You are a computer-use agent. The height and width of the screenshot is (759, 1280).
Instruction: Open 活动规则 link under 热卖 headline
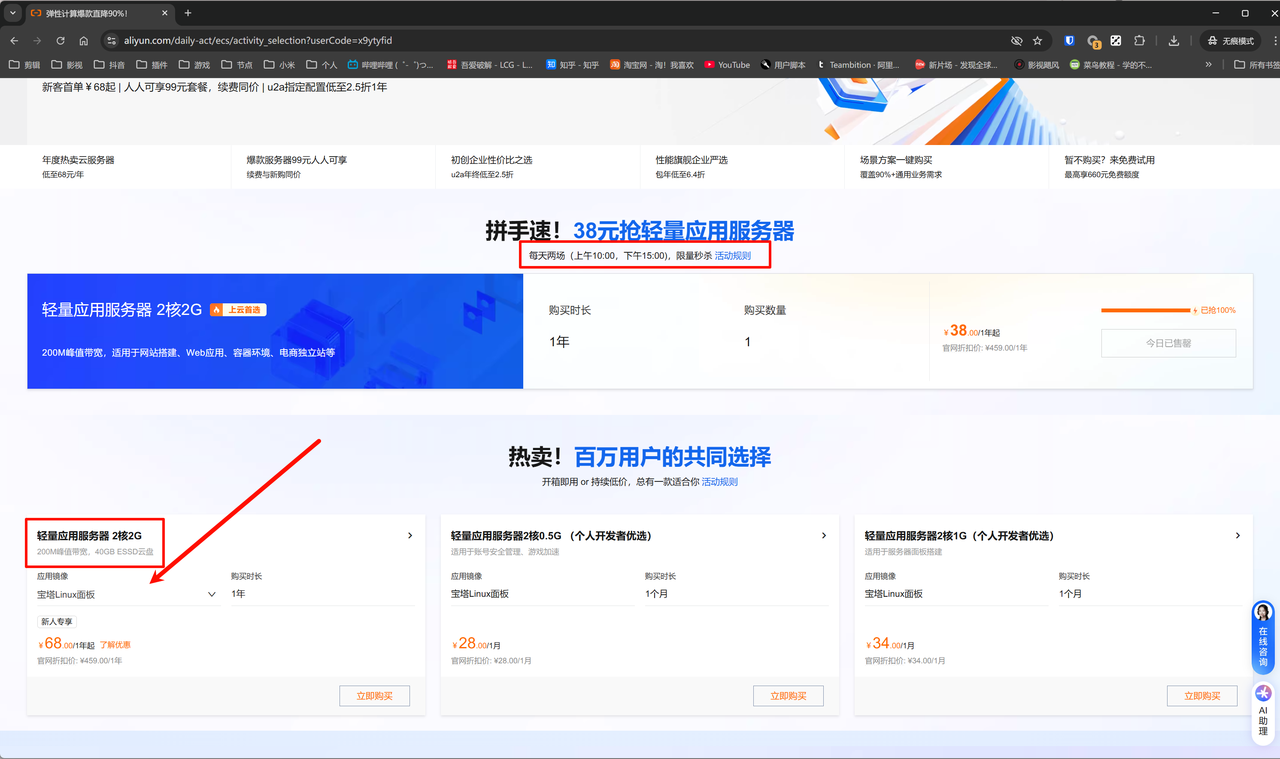719,482
